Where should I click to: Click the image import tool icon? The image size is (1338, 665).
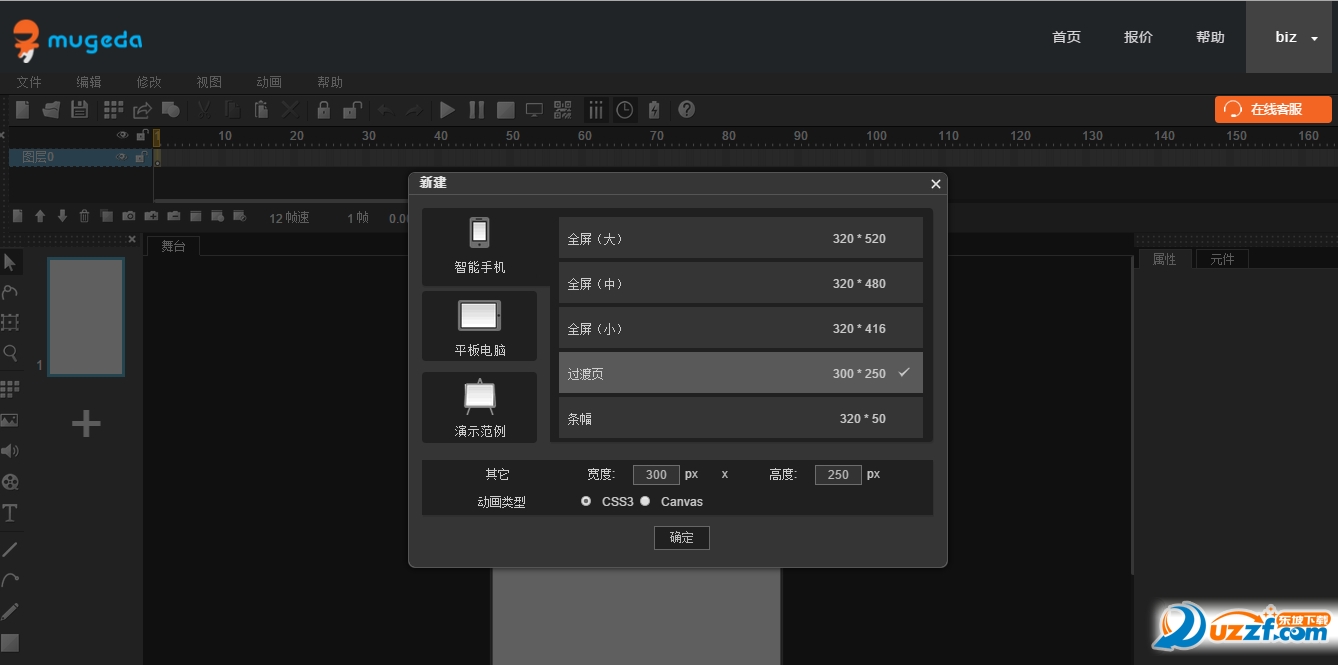[10, 420]
